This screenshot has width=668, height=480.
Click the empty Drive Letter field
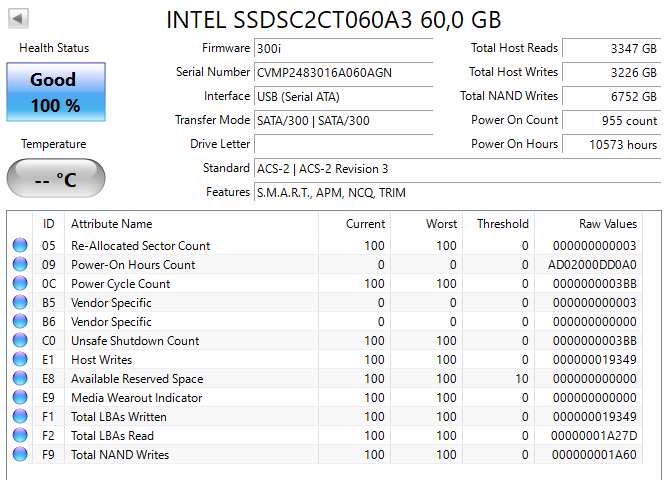[x=343, y=144]
